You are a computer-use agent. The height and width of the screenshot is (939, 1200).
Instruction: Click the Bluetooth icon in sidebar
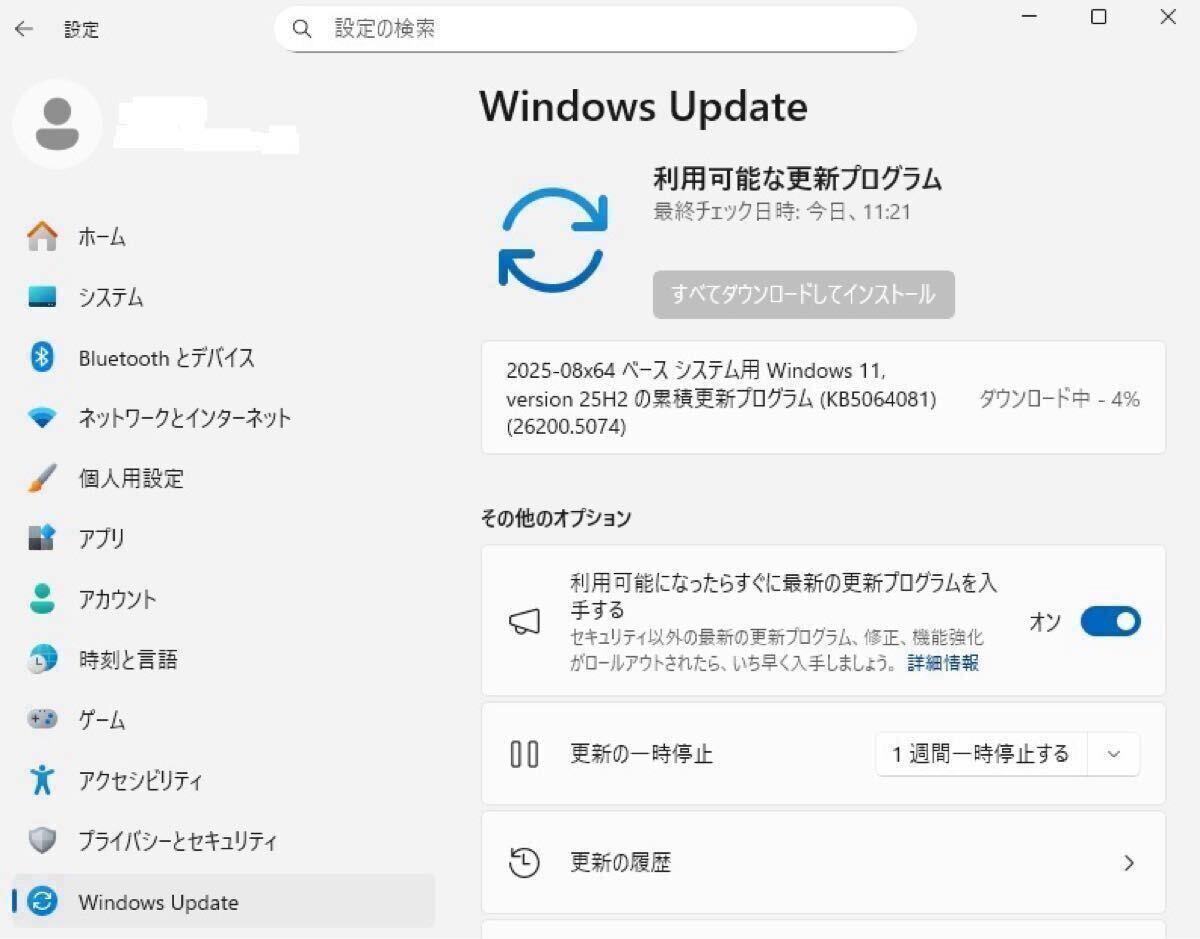[x=42, y=357]
